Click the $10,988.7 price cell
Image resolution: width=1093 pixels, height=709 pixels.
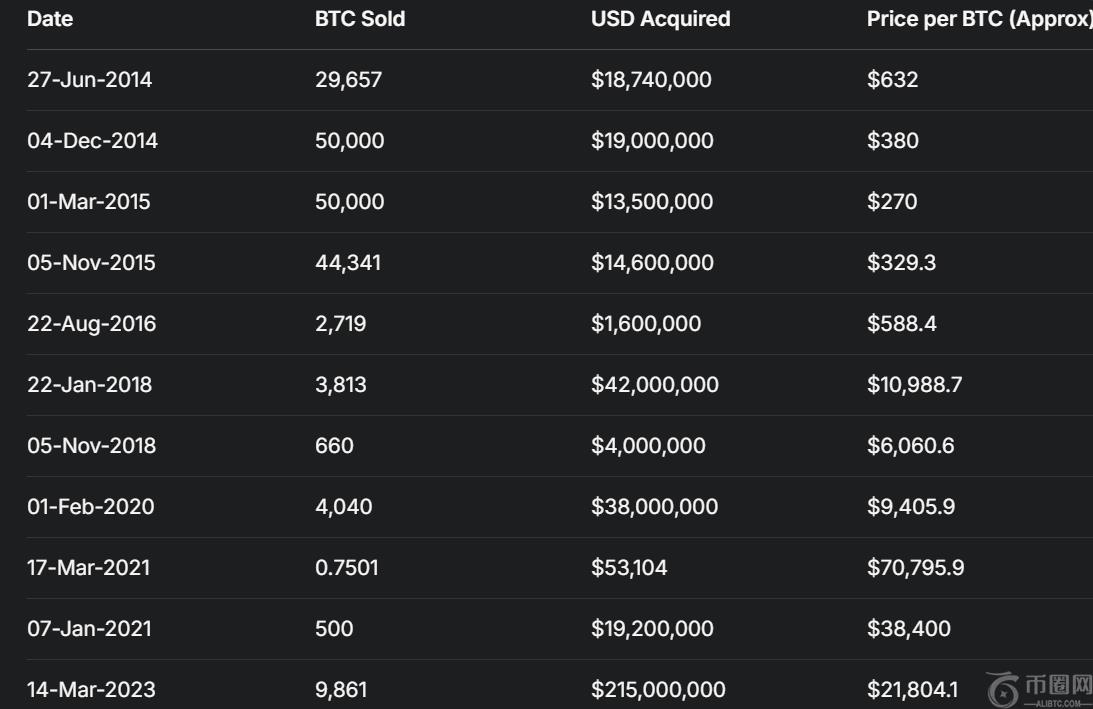click(914, 385)
